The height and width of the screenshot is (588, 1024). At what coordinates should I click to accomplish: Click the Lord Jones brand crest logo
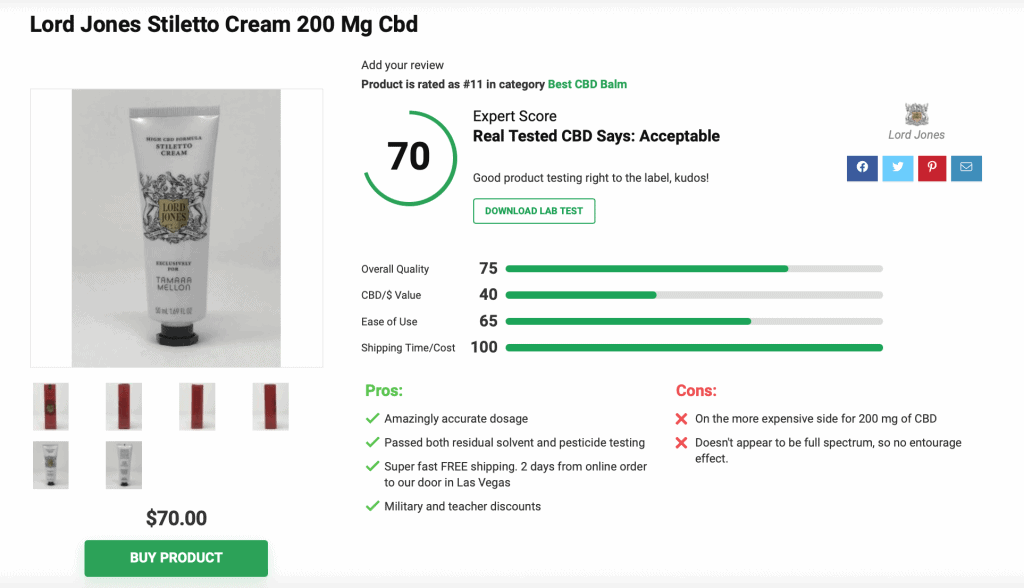click(x=916, y=113)
